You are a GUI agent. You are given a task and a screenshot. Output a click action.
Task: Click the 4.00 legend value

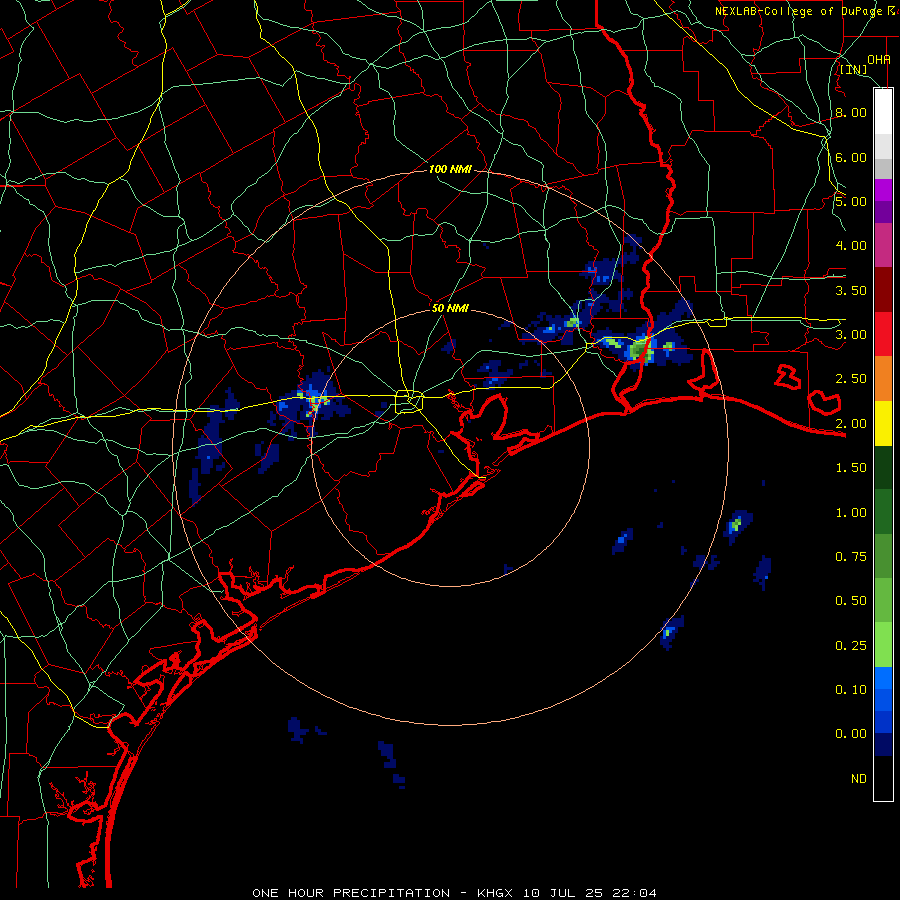pyautogui.click(x=851, y=246)
